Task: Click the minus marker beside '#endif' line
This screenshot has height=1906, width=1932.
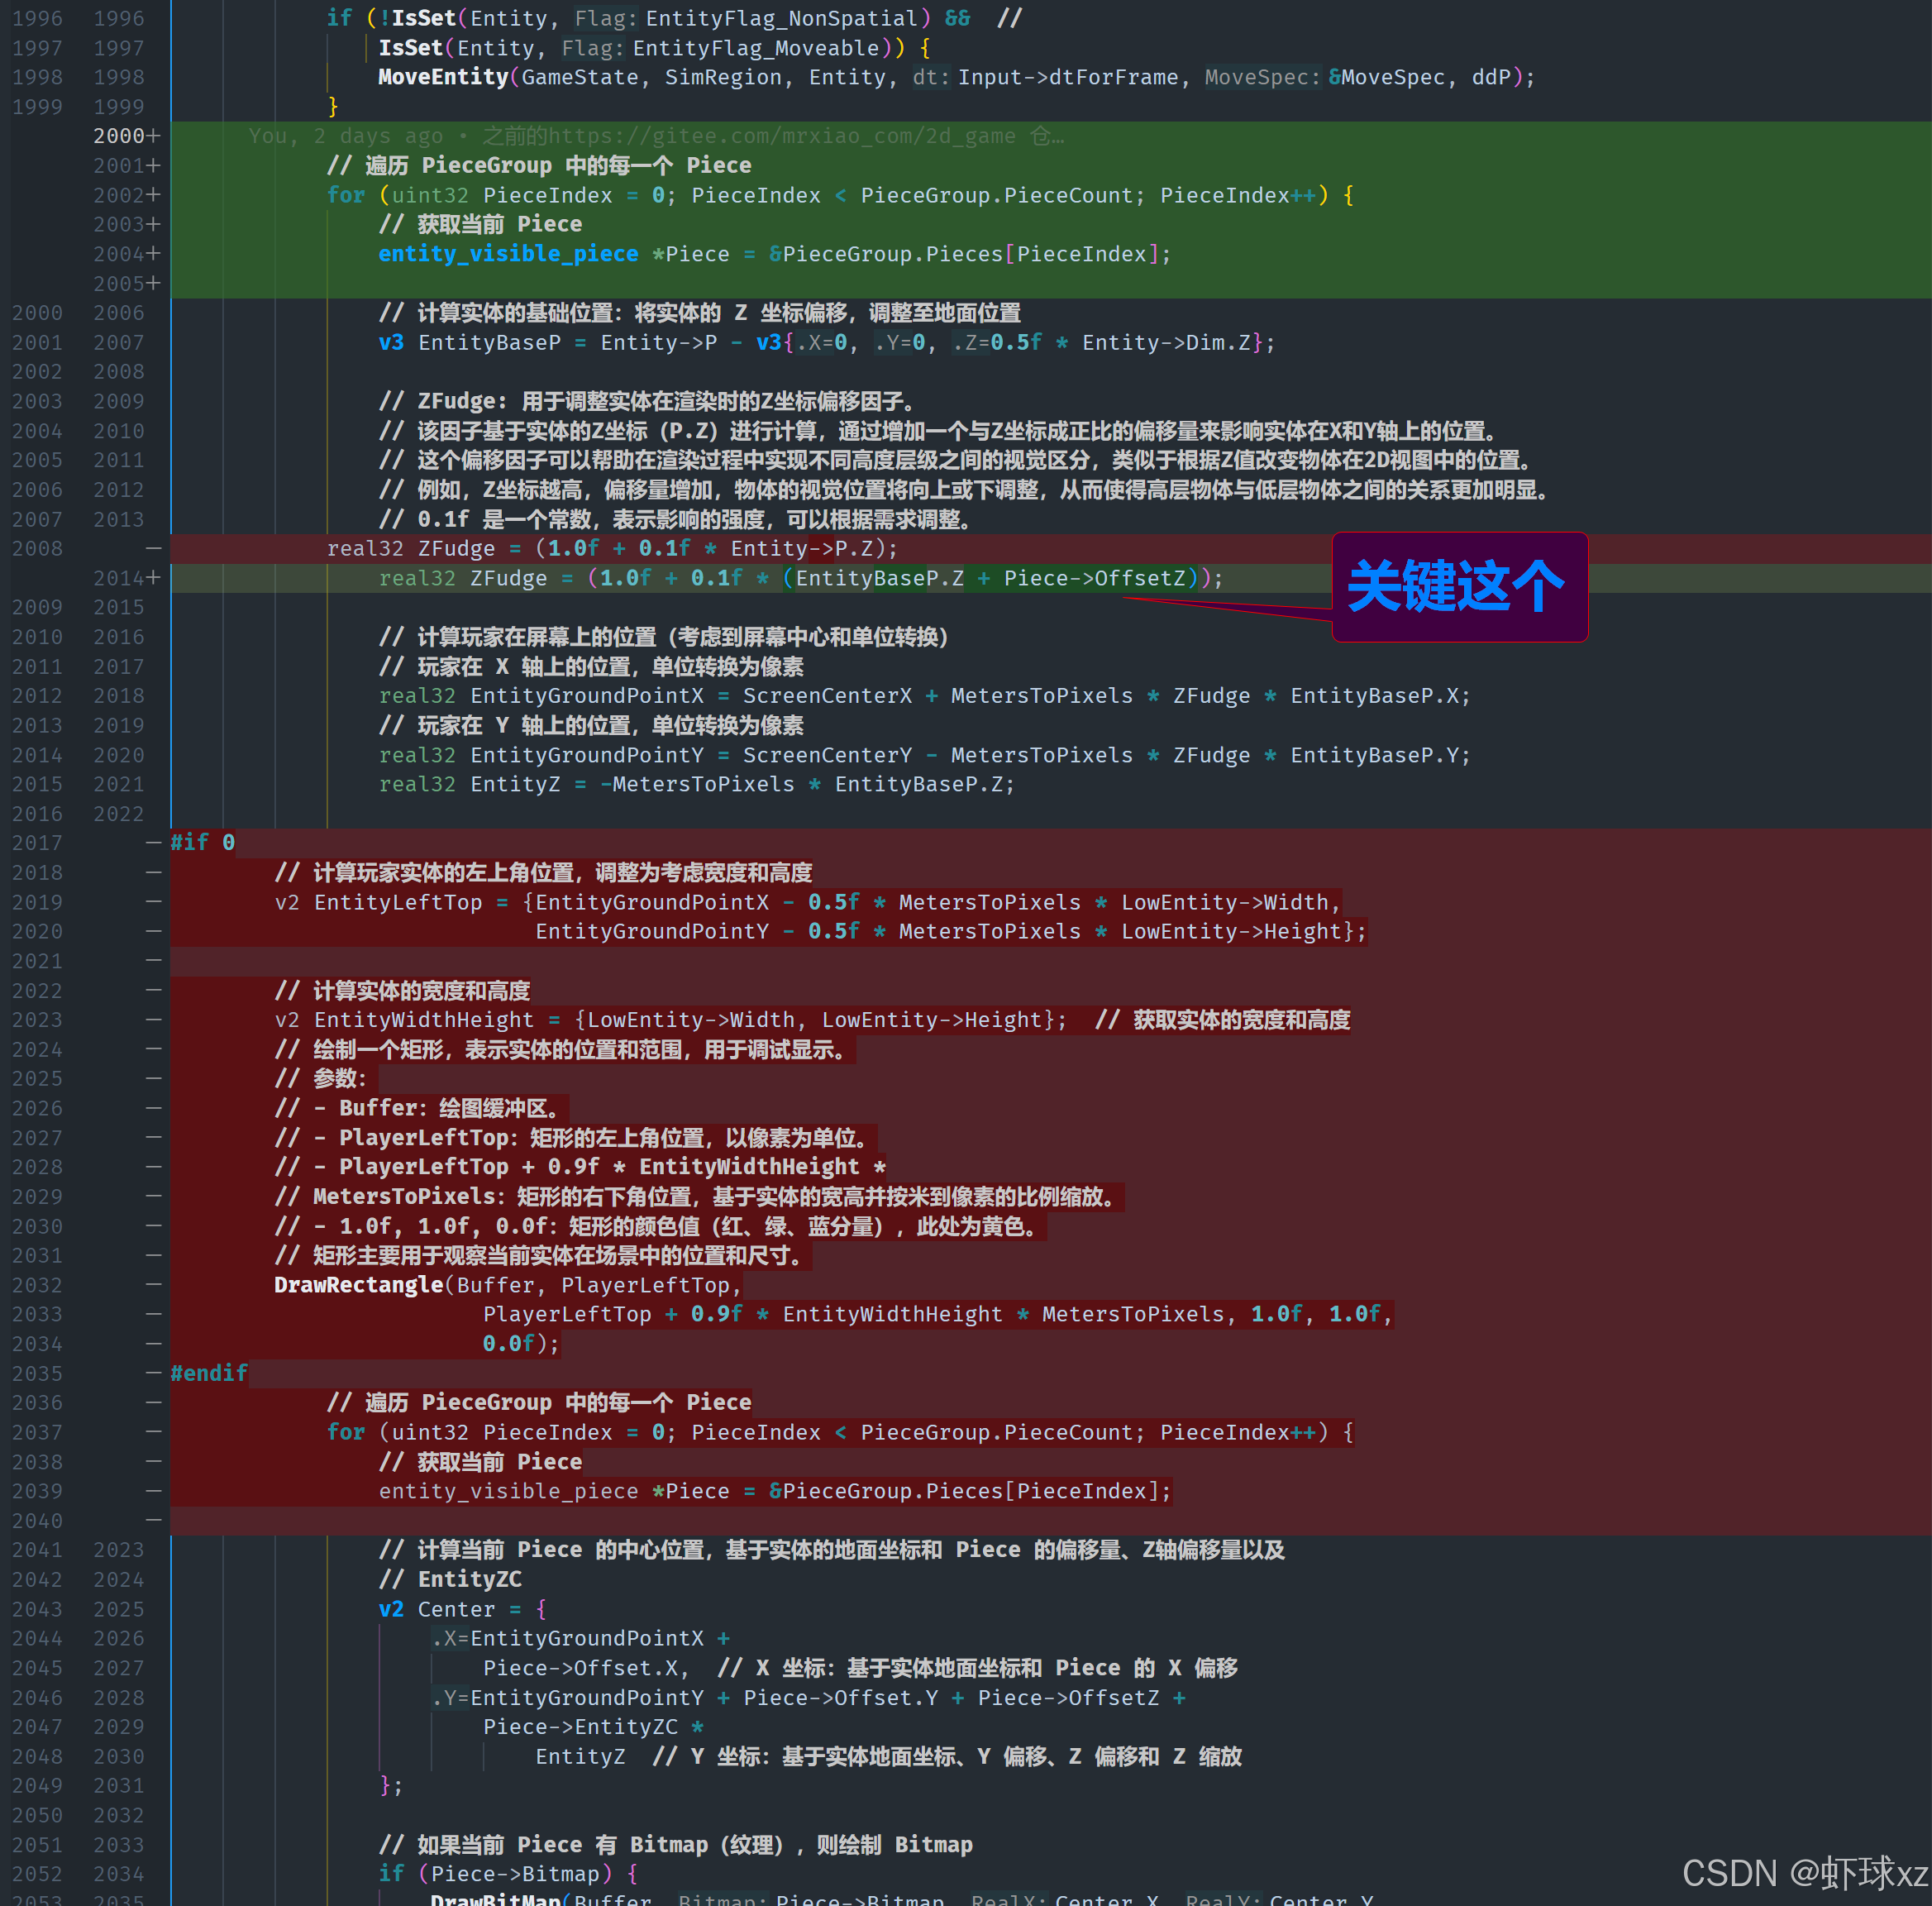Action: pyautogui.click(x=153, y=1373)
